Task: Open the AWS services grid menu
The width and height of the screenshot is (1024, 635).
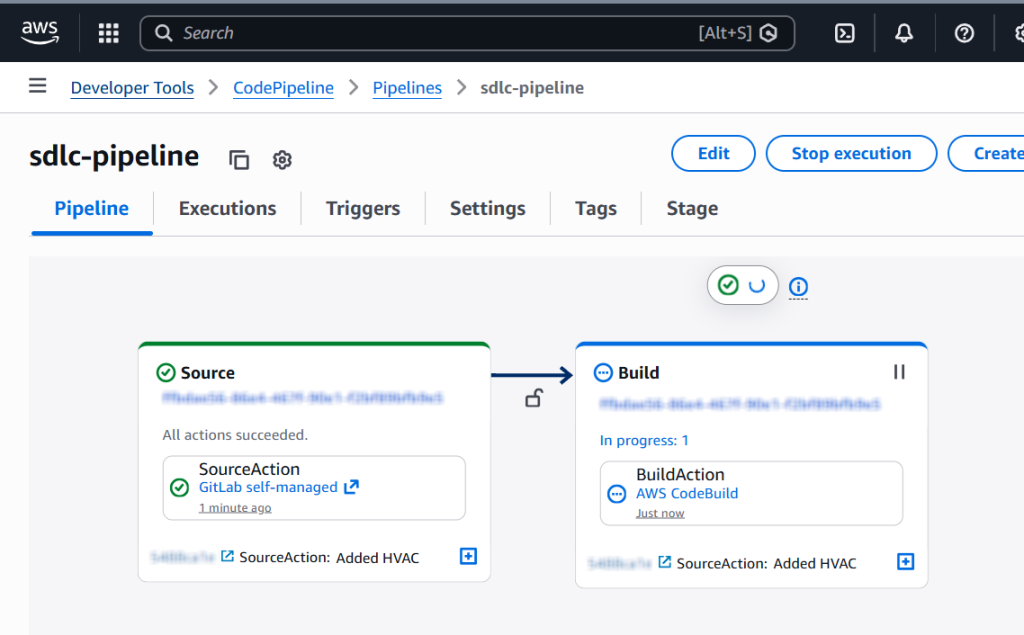Action: 108,33
